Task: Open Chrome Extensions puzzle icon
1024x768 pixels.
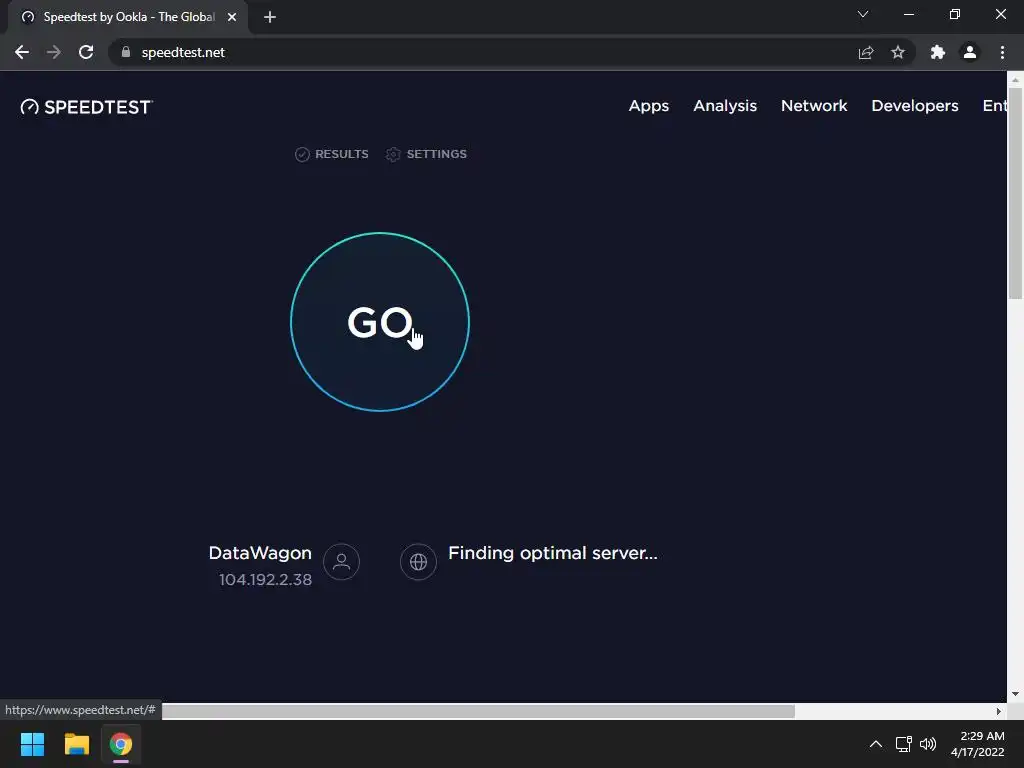Action: point(938,52)
